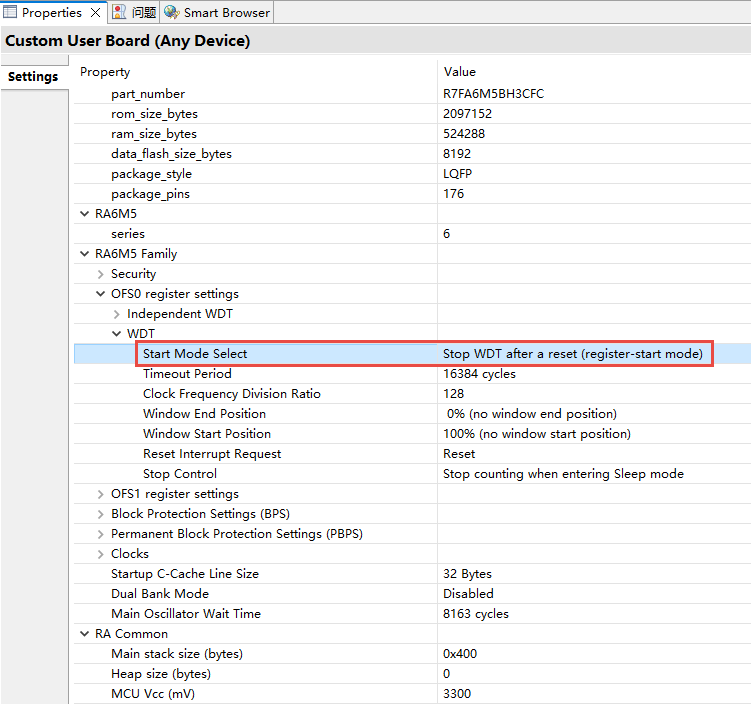Click the data flash value 8192
The height and width of the screenshot is (704, 751).
(457, 154)
